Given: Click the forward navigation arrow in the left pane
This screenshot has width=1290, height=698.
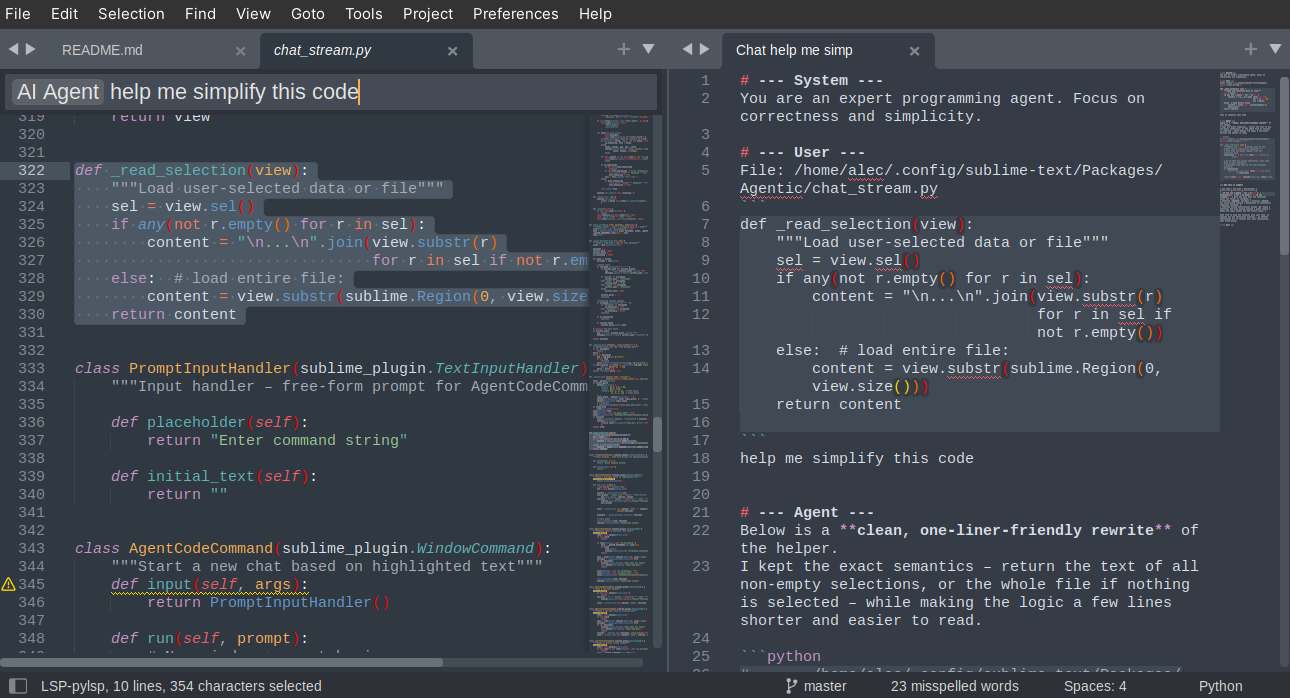Looking at the screenshot, I should click(30, 48).
